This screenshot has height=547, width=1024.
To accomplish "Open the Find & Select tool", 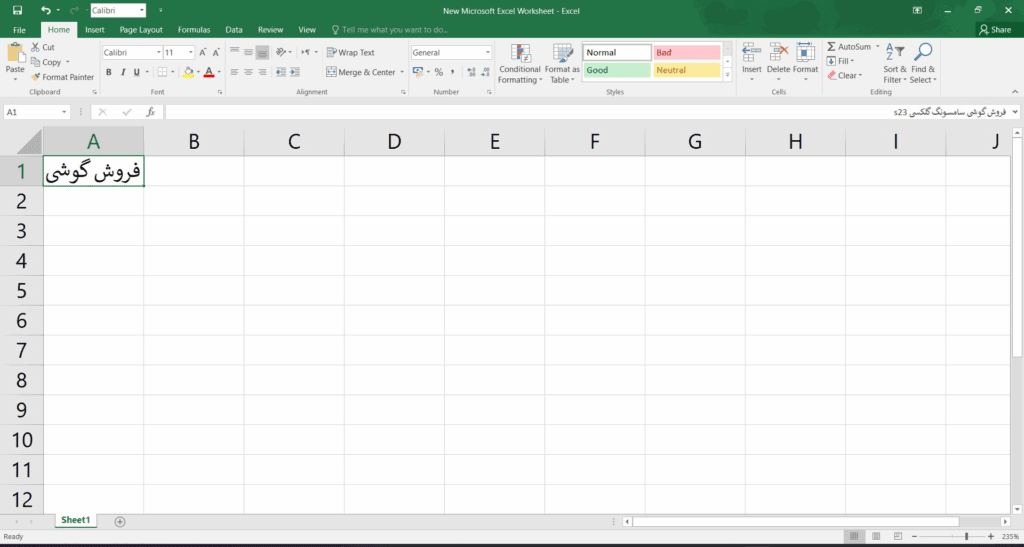I will pyautogui.click(x=923, y=64).
